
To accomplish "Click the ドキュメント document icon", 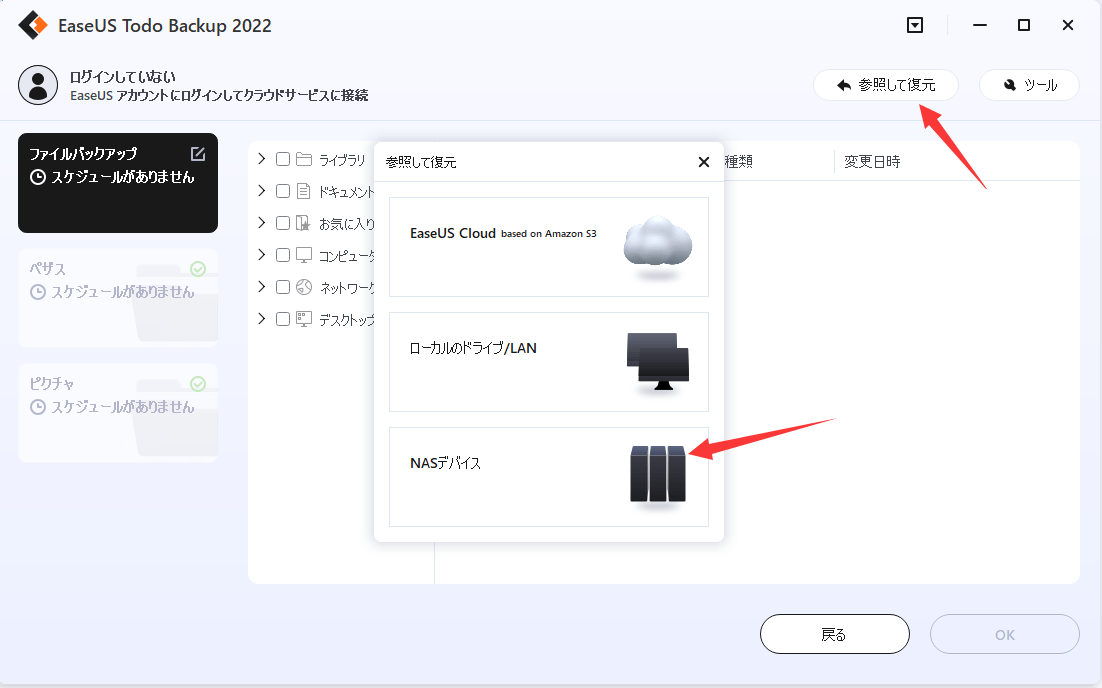I will click(x=304, y=191).
